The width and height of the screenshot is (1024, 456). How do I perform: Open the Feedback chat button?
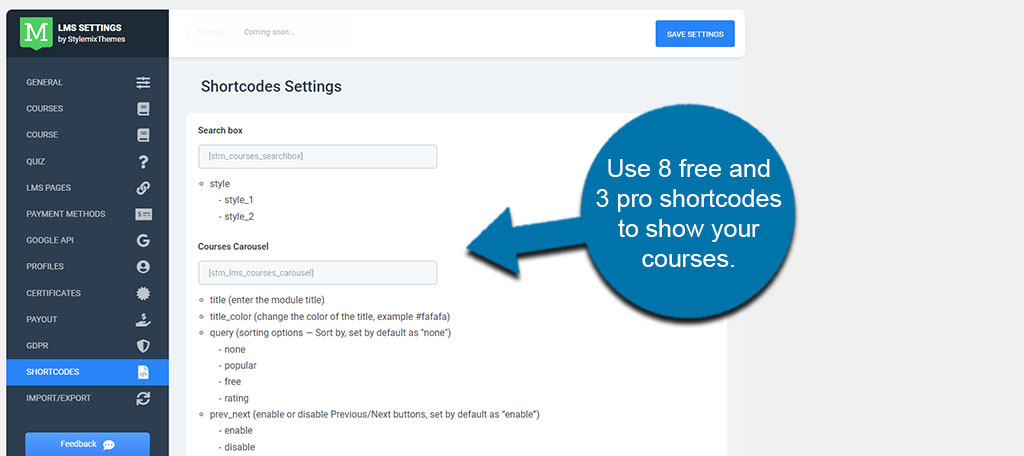click(87, 444)
